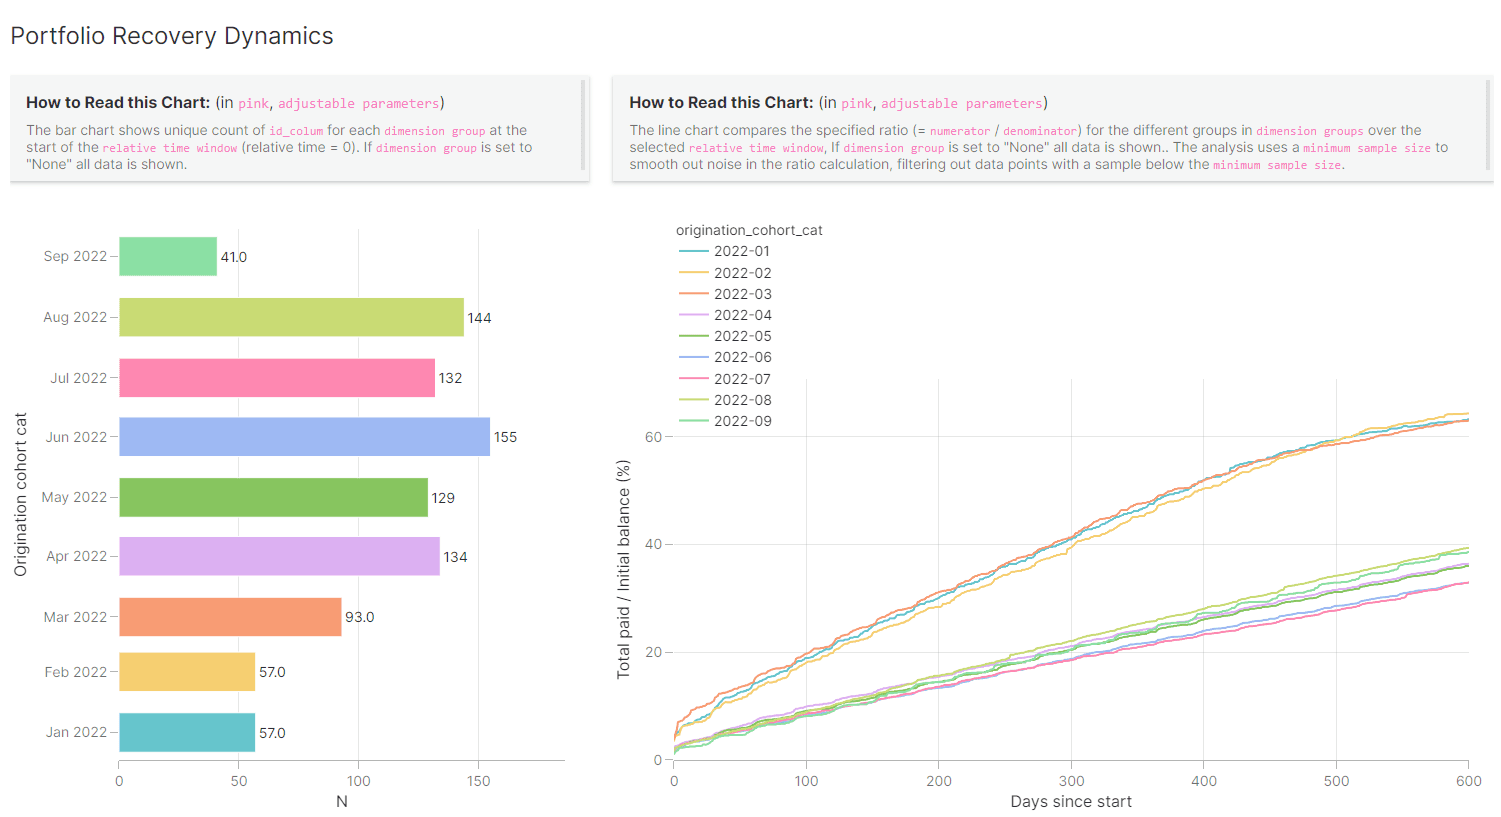Click the '300' x-axis tick label

(1071, 781)
